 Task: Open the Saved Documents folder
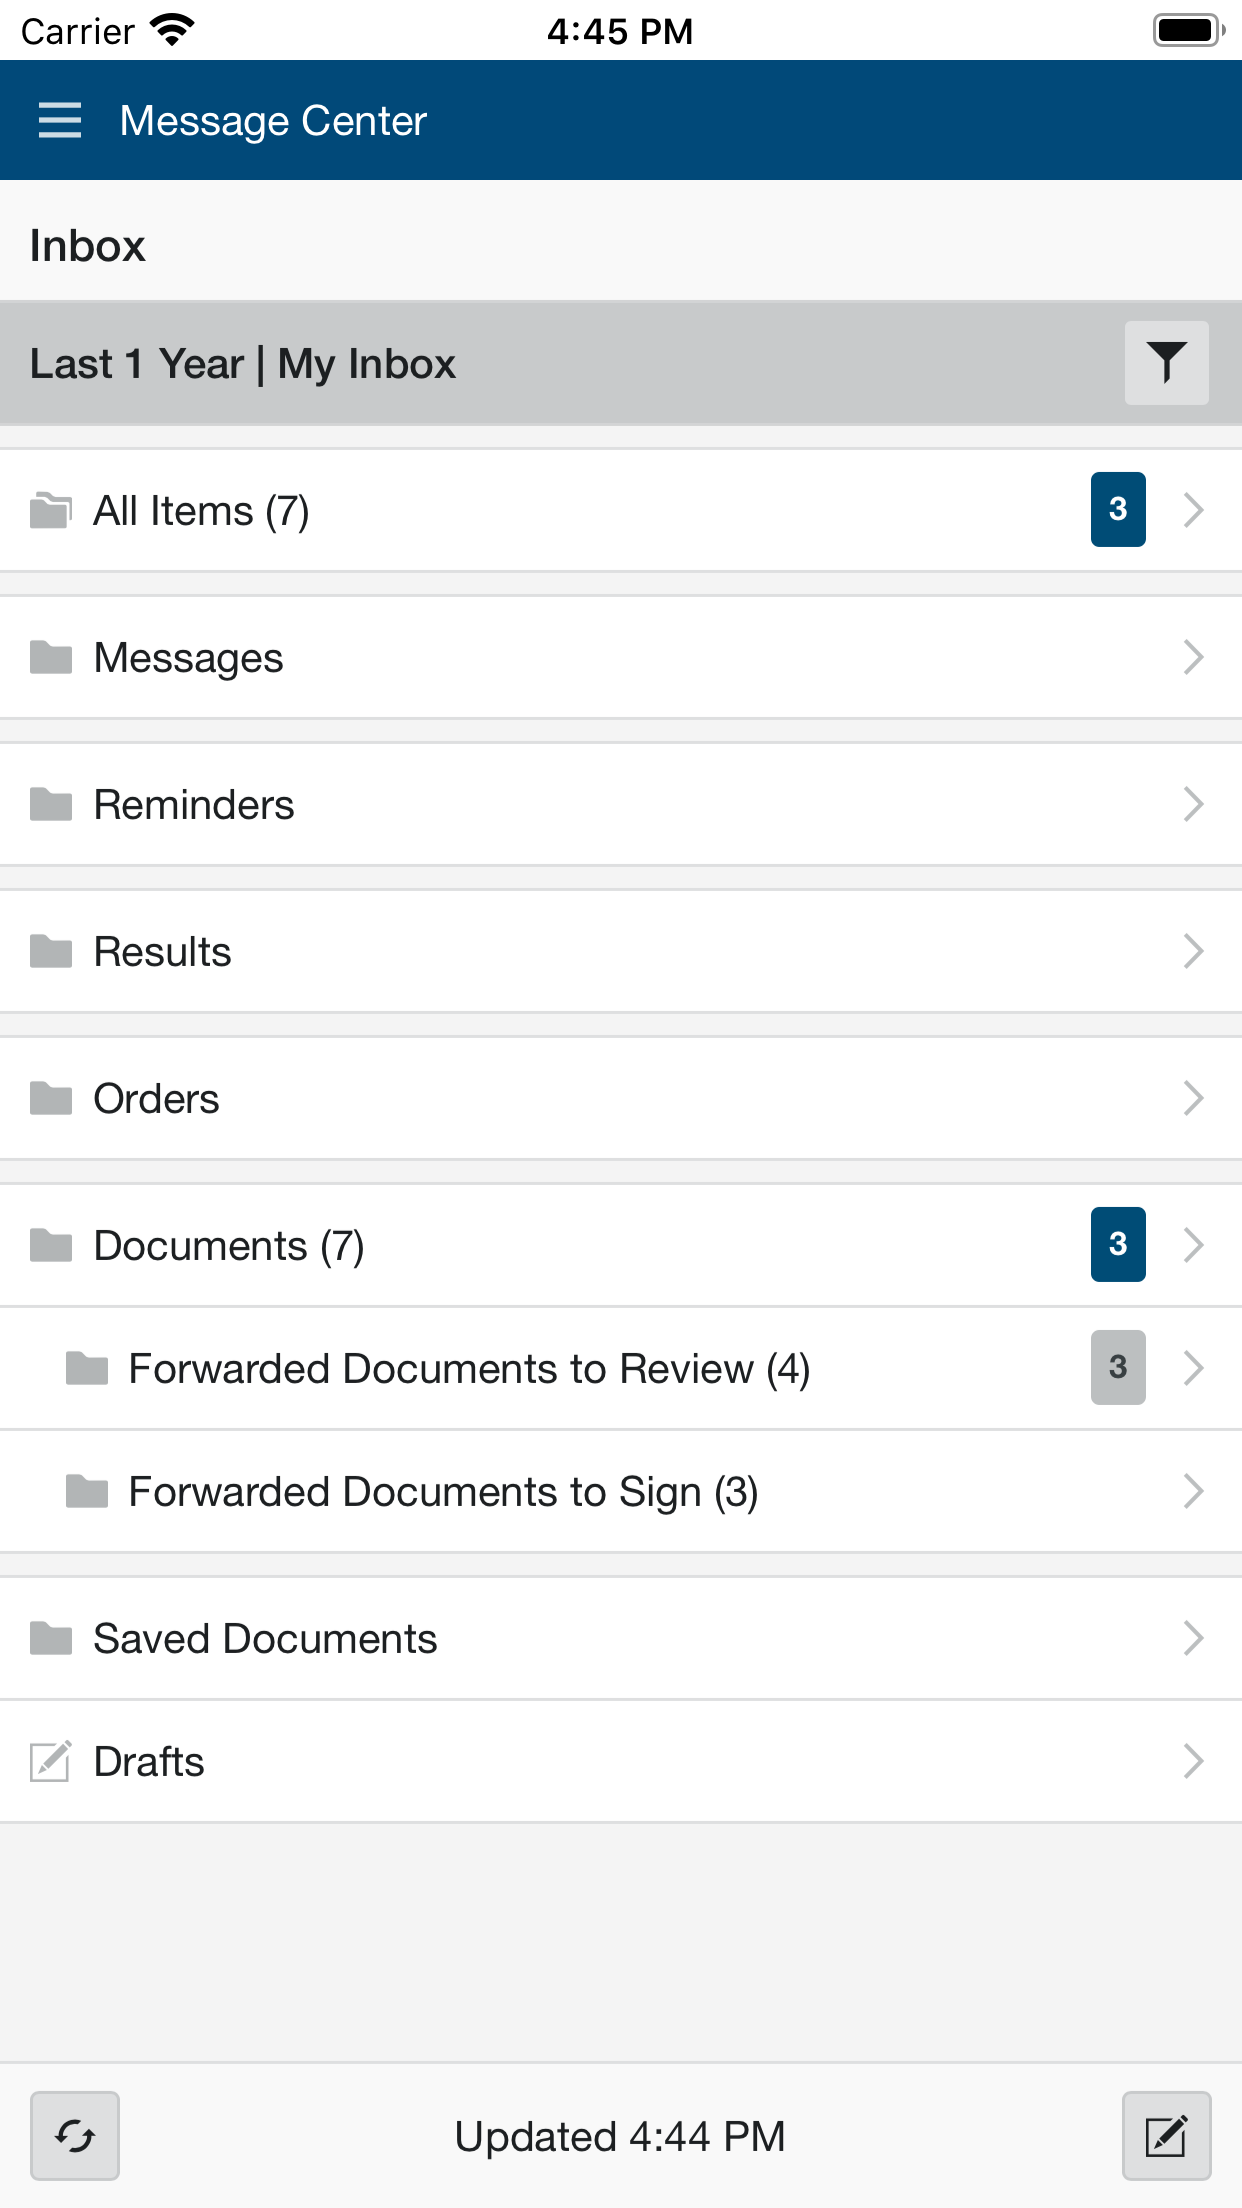coord(265,1639)
